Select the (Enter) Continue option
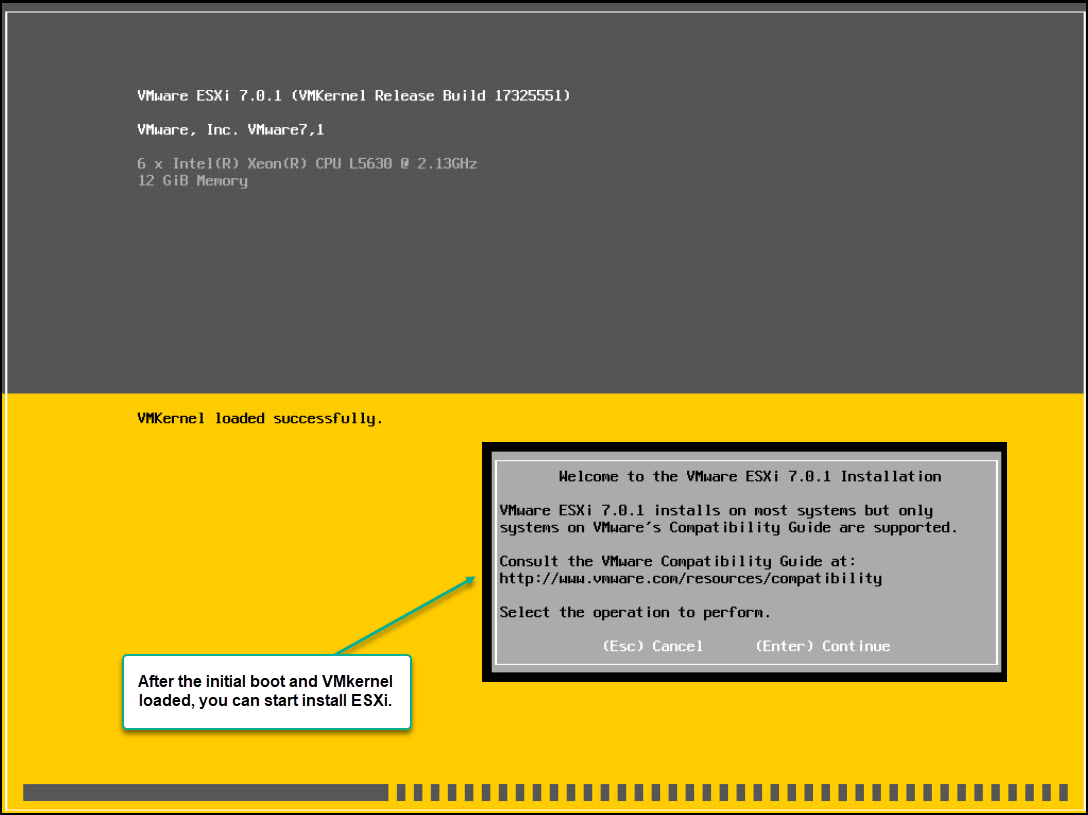The height and width of the screenshot is (815, 1088). [822, 646]
